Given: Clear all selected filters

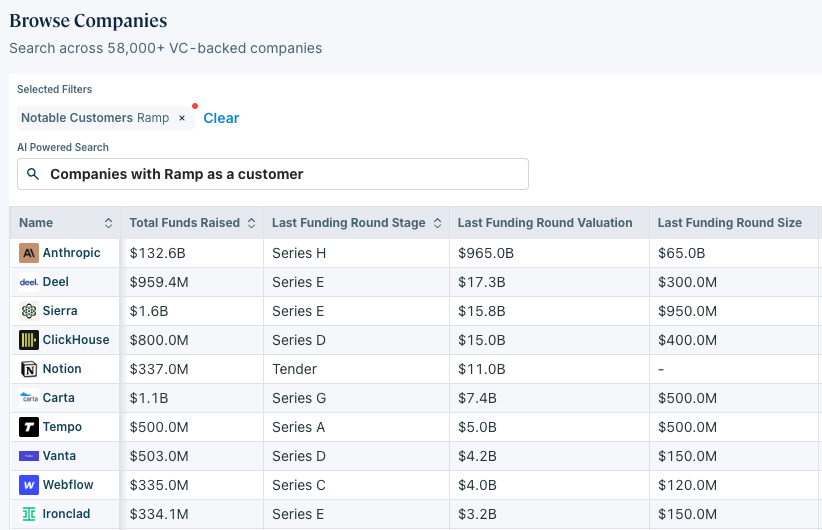Looking at the screenshot, I should tap(221, 118).
